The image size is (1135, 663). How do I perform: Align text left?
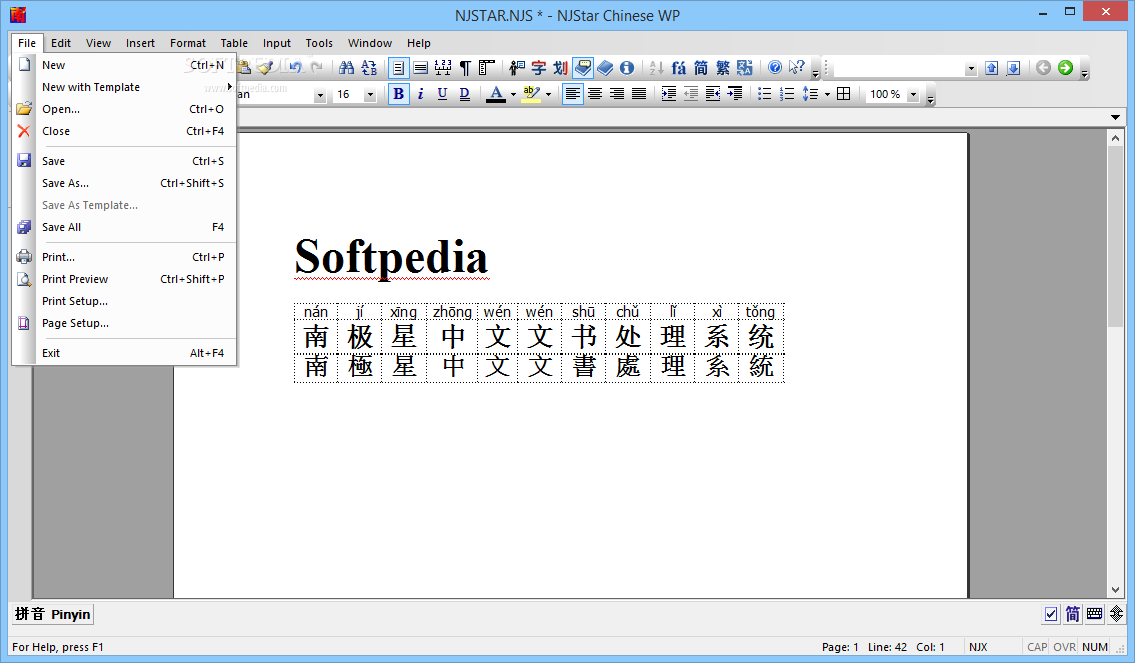tap(573, 94)
